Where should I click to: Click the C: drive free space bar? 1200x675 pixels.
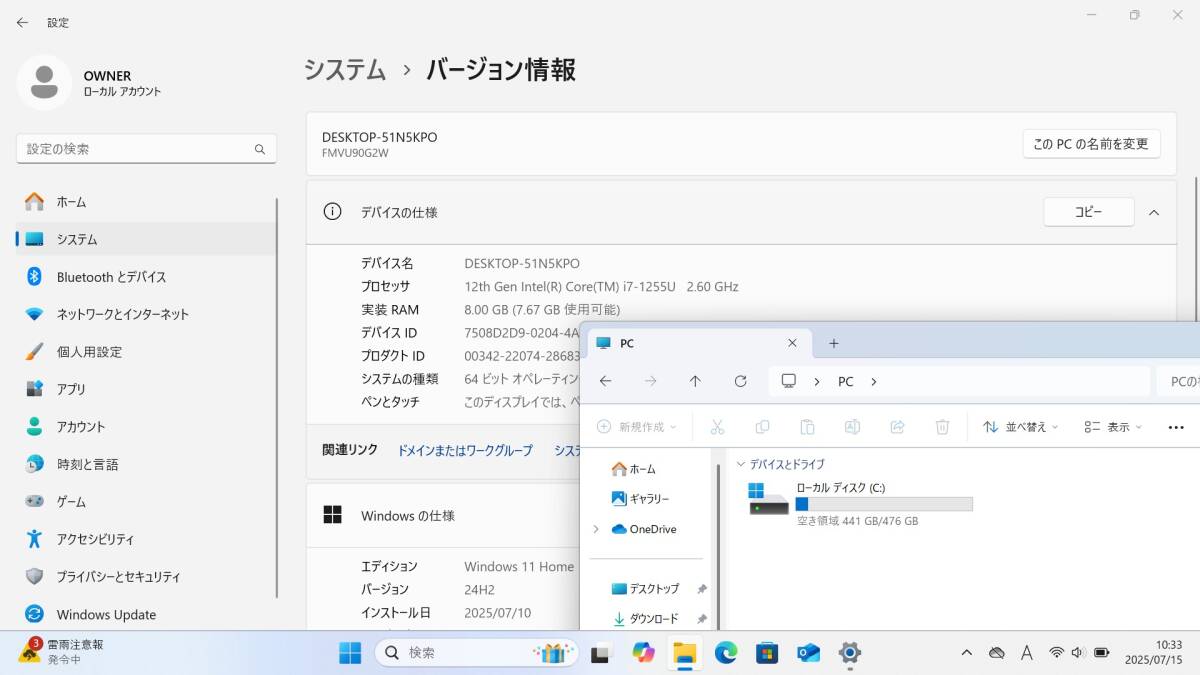pos(884,504)
